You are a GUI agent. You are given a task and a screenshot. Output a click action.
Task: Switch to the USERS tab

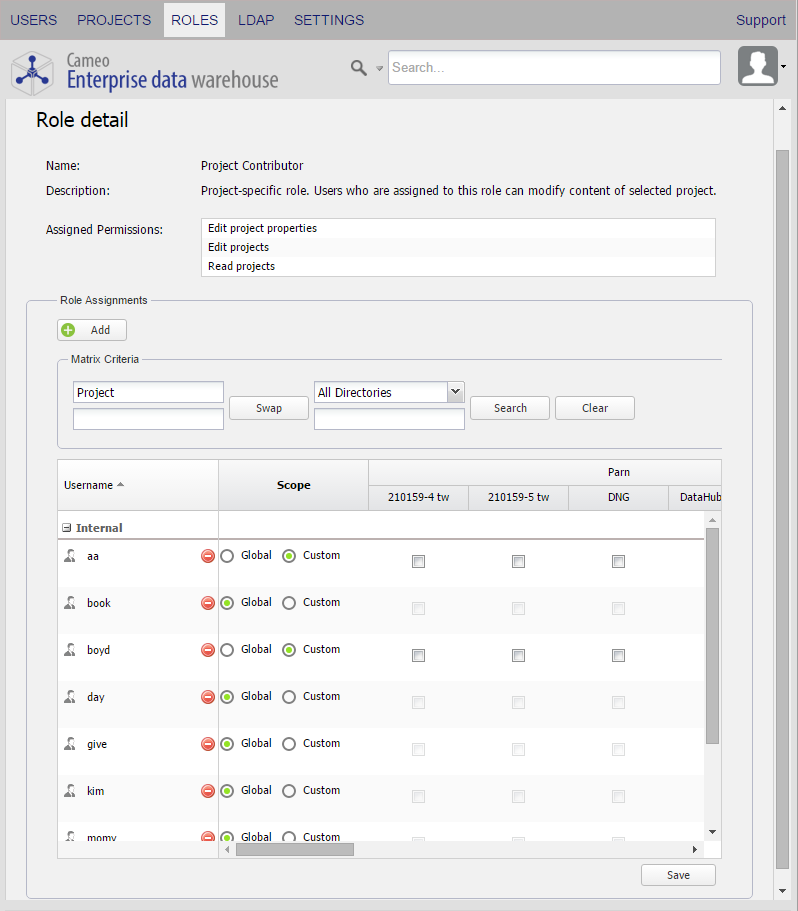pos(33,20)
